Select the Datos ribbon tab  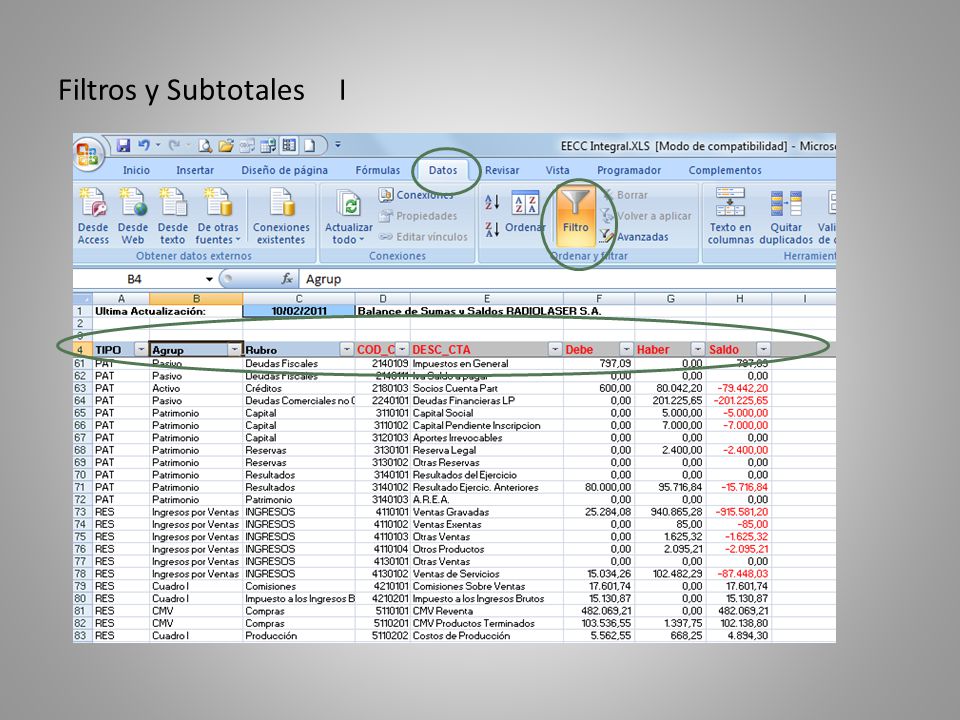pyautogui.click(x=443, y=170)
